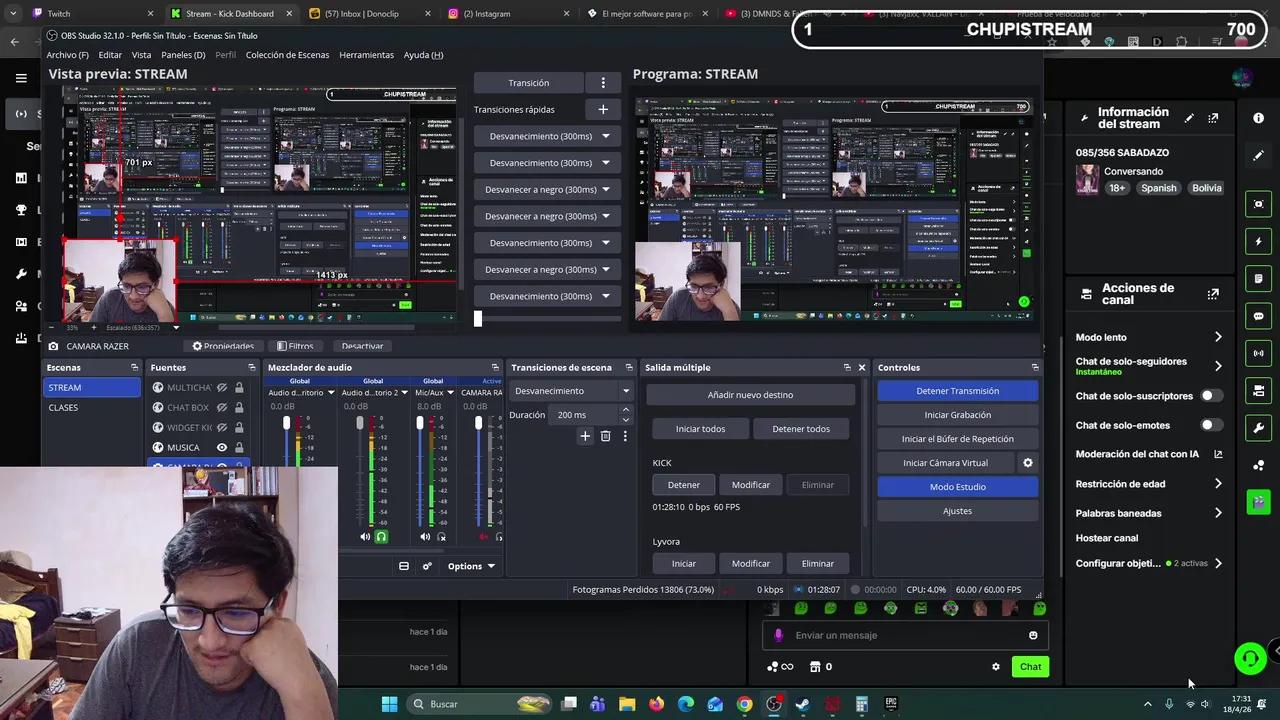Open Ajustes in Controles
This screenshot has width=1280, height=720.
[x=957, y=511]
